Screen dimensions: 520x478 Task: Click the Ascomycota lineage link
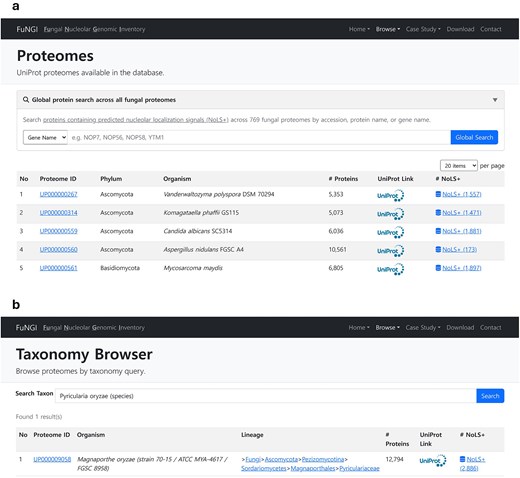281,459
